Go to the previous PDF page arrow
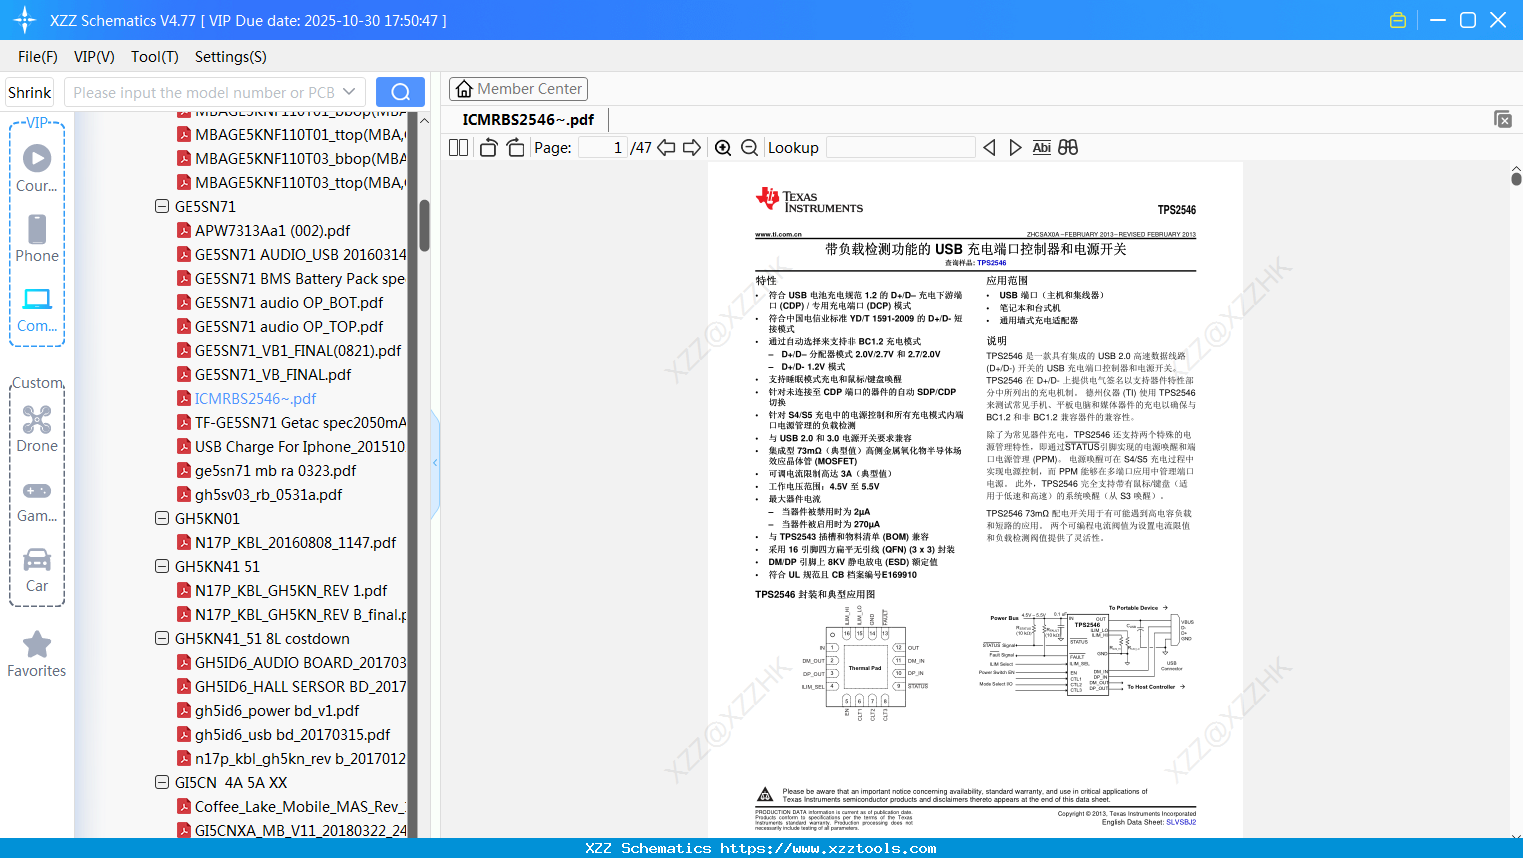Viewport: 1523px width, 858px height. 666,148
